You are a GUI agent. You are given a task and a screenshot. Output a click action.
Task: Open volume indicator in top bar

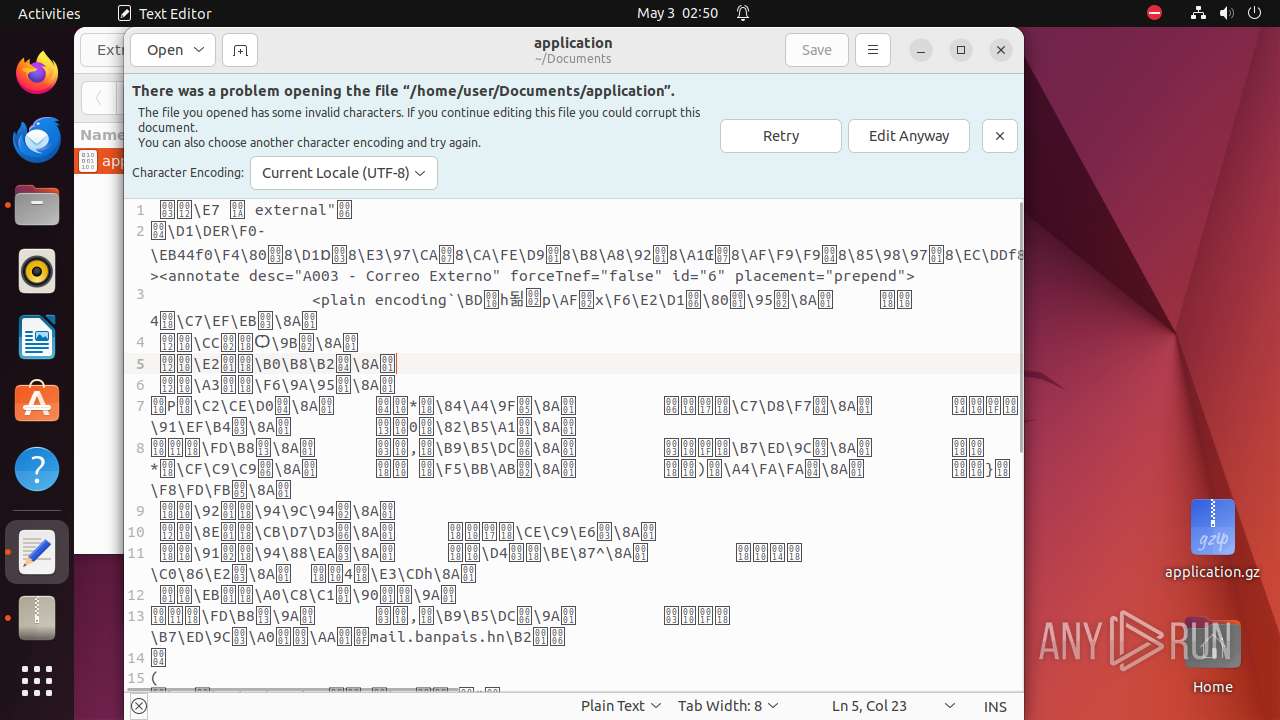(x=1225, y=13)
